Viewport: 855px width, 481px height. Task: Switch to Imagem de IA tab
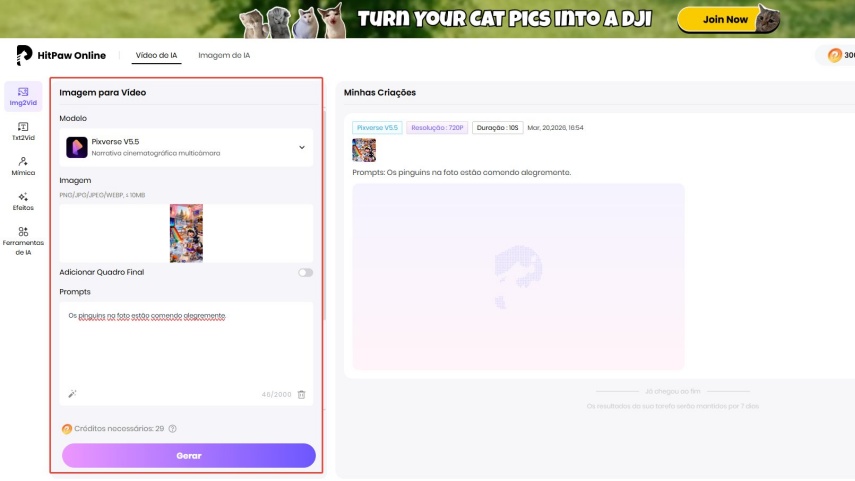tap(224, 55)
